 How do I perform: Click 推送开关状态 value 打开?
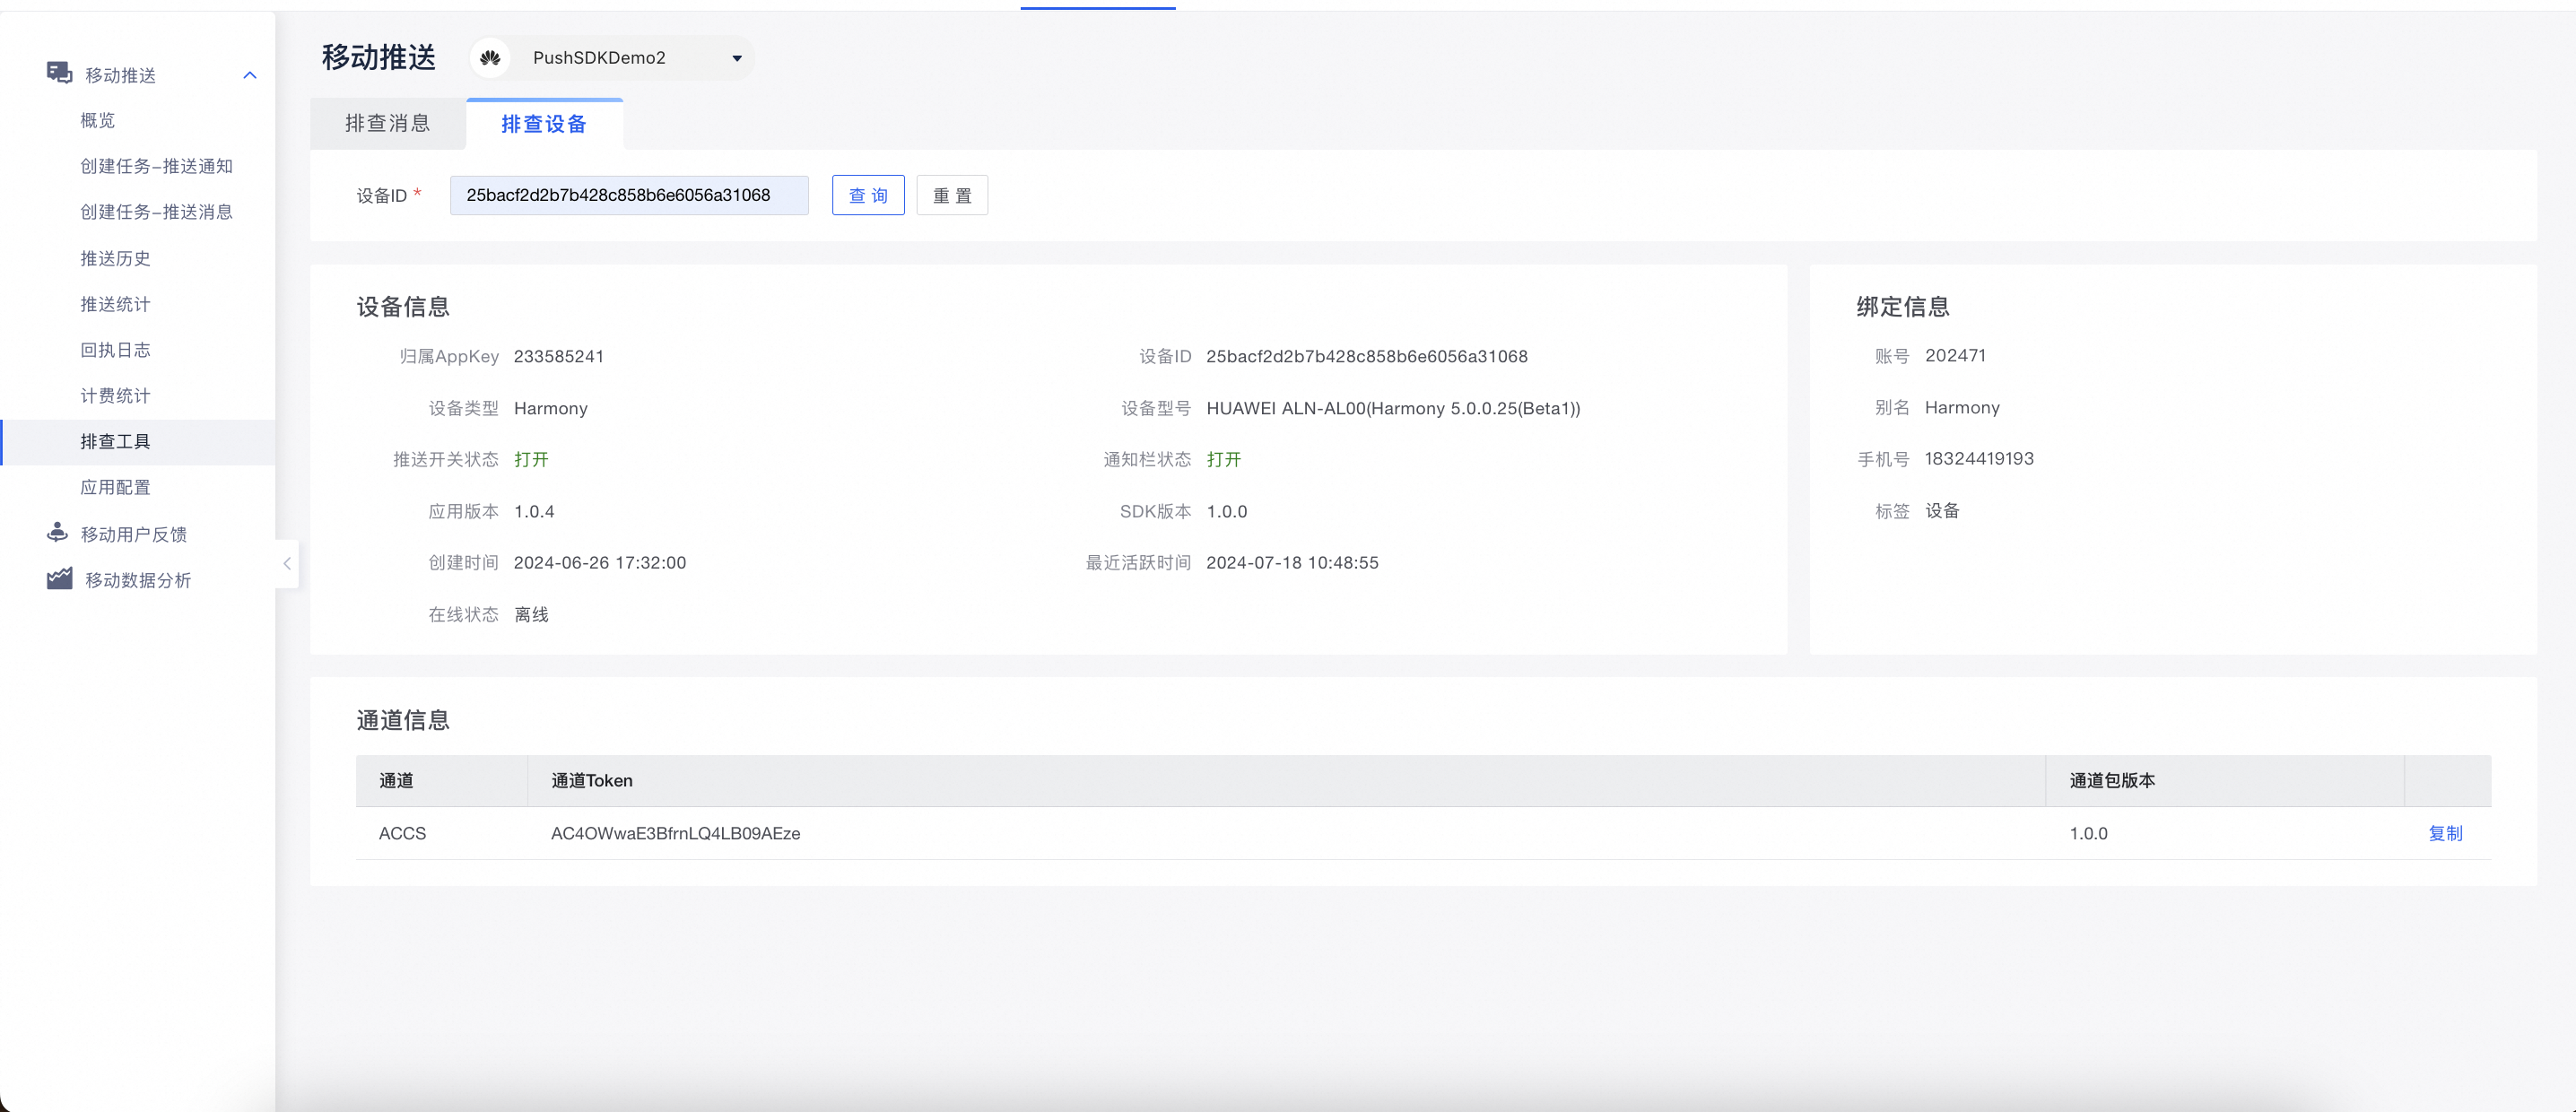(531, 460)
